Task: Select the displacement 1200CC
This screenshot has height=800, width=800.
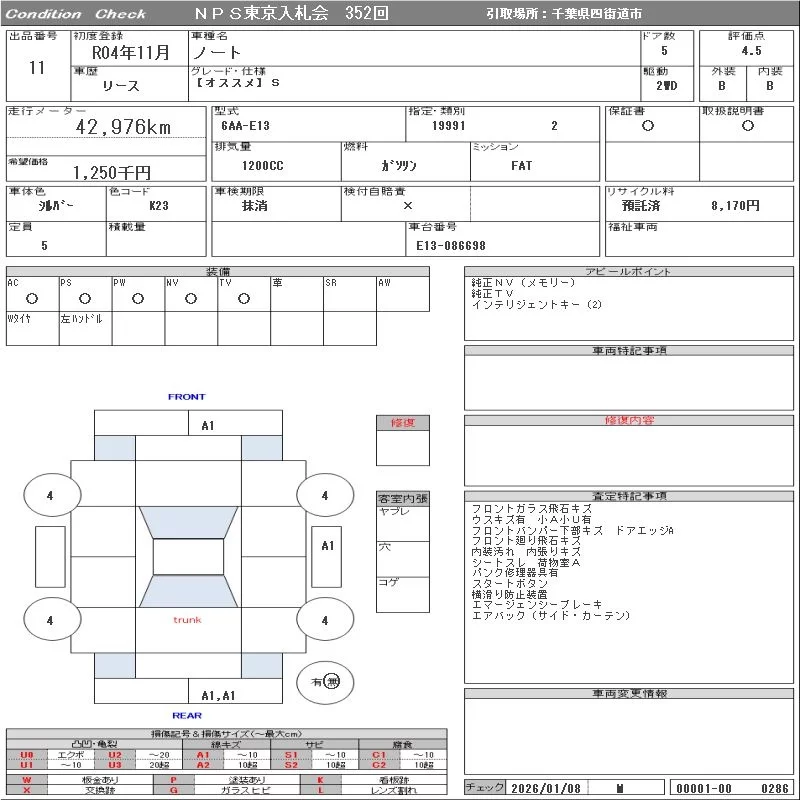Action: point(262,166)
